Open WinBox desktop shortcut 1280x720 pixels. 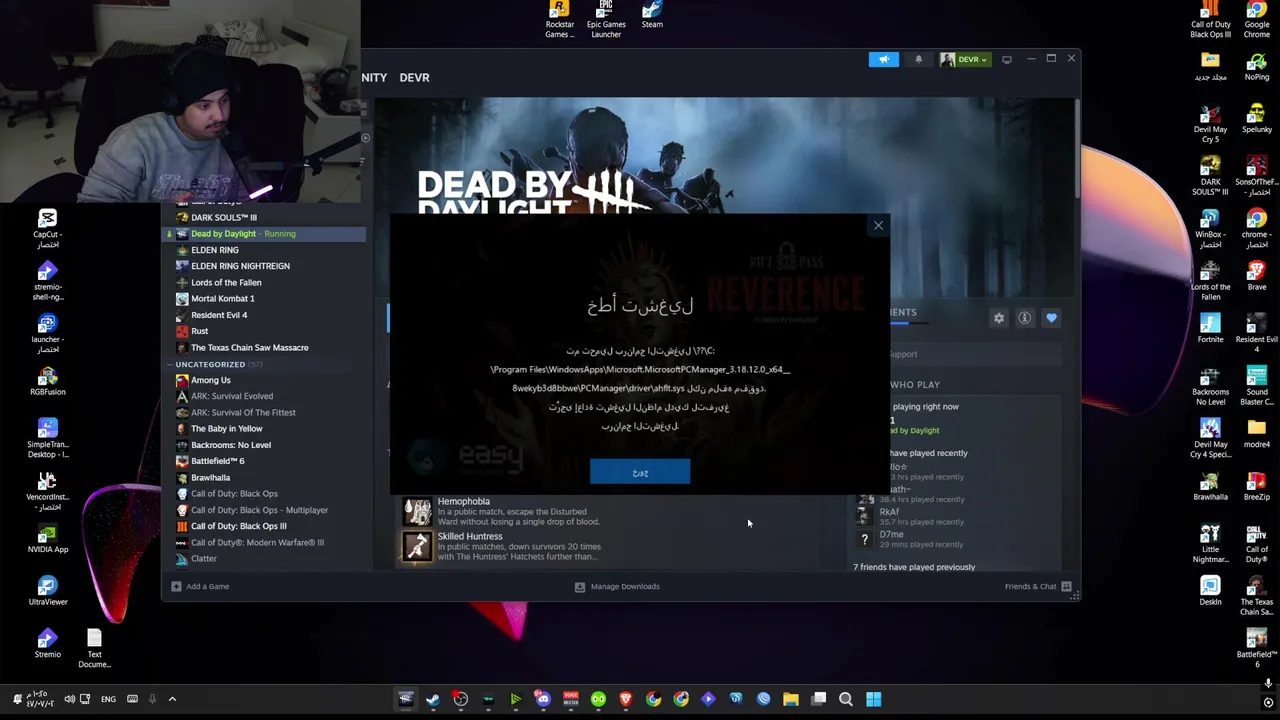click(1210, 229)
